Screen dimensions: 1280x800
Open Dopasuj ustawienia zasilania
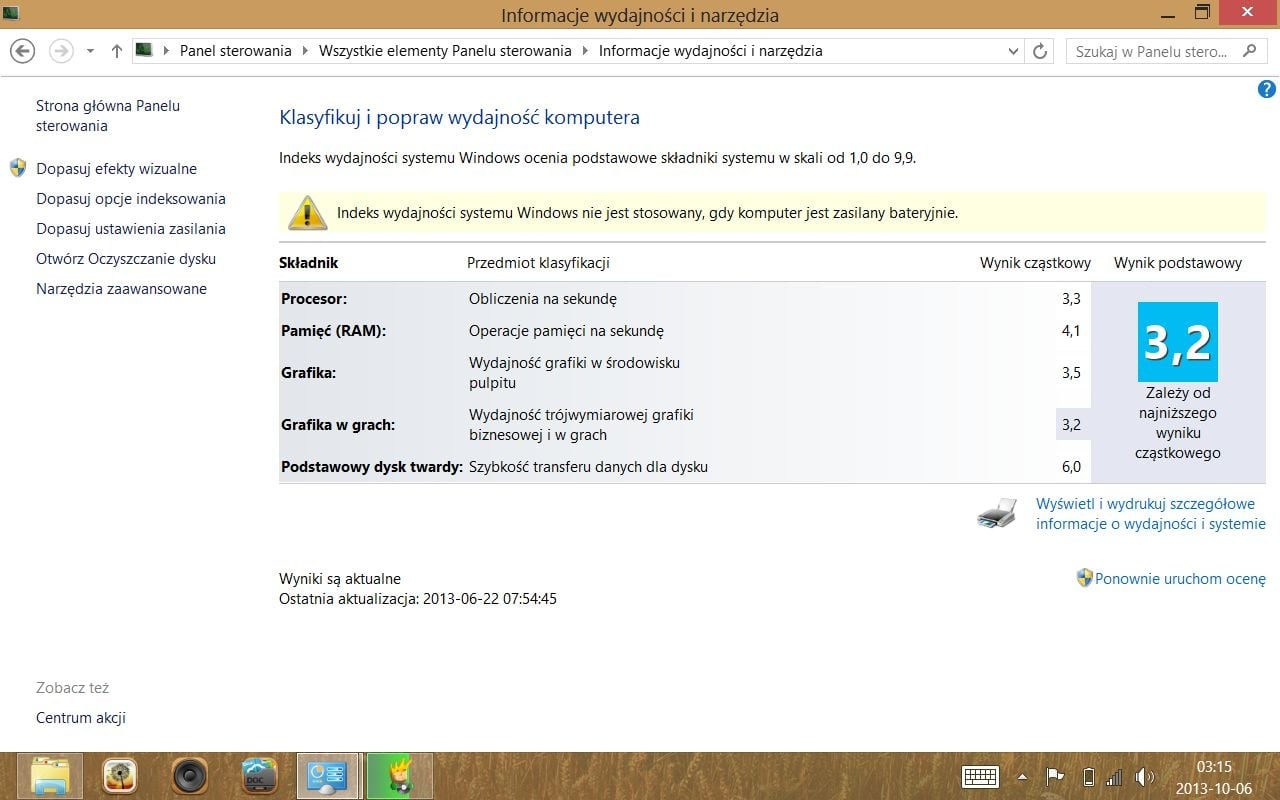pos(131,229)
